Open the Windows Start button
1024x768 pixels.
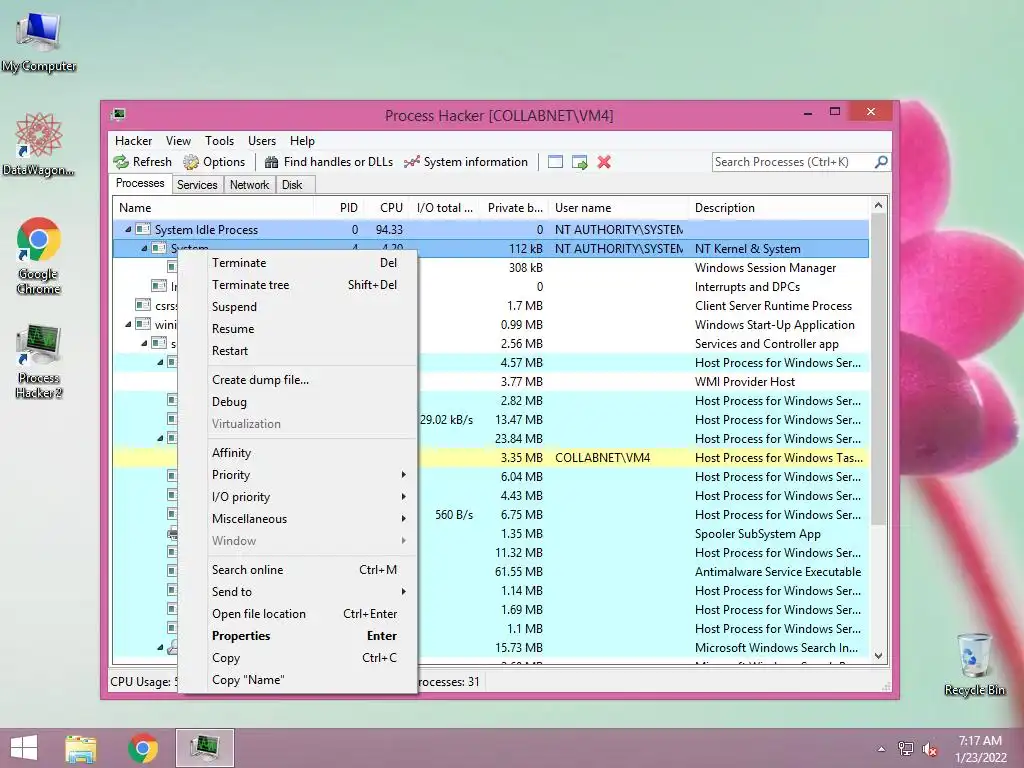pos(24,748)
